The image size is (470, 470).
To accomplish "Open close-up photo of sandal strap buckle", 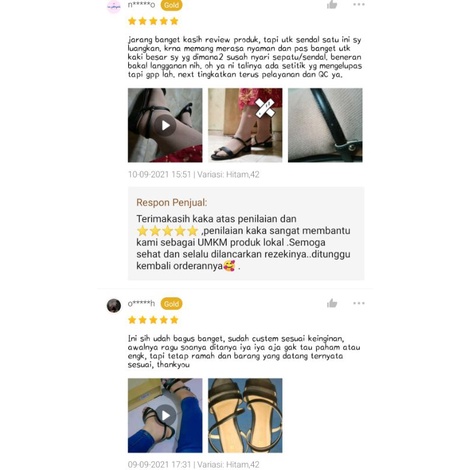I will point(325,125).
